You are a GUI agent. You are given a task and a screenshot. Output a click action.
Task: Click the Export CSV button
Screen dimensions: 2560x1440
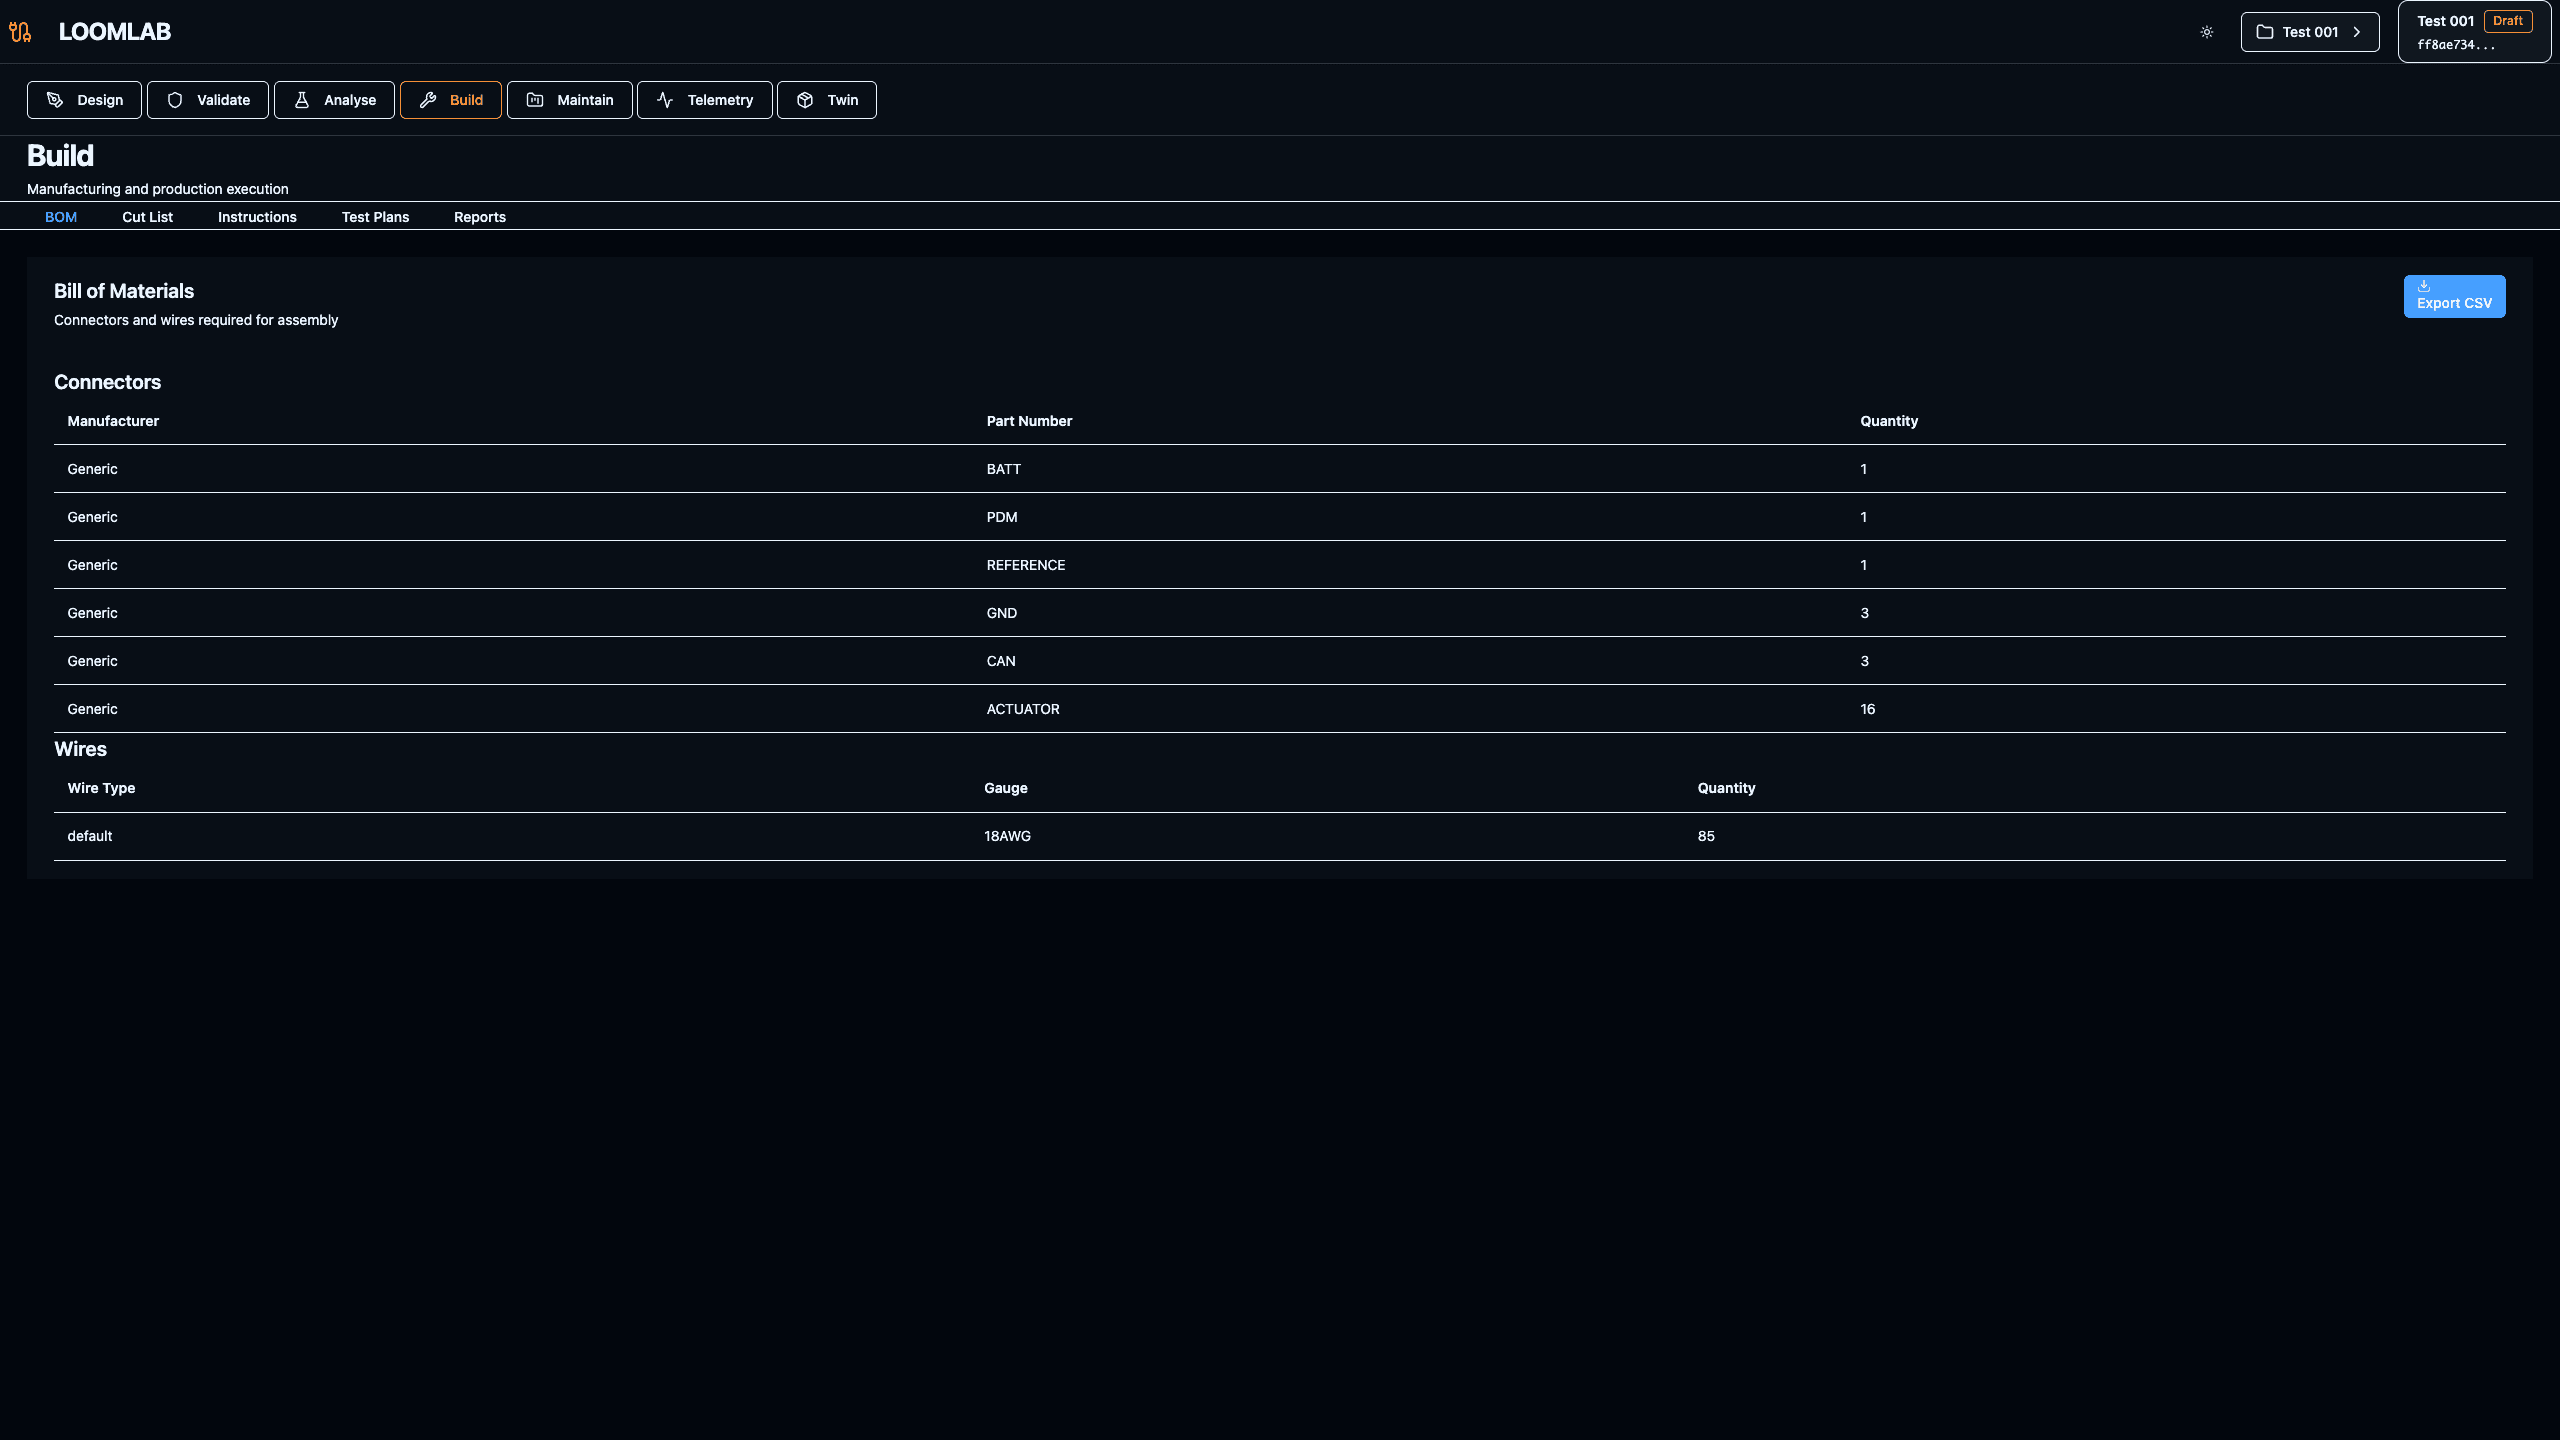[2454, 296]
